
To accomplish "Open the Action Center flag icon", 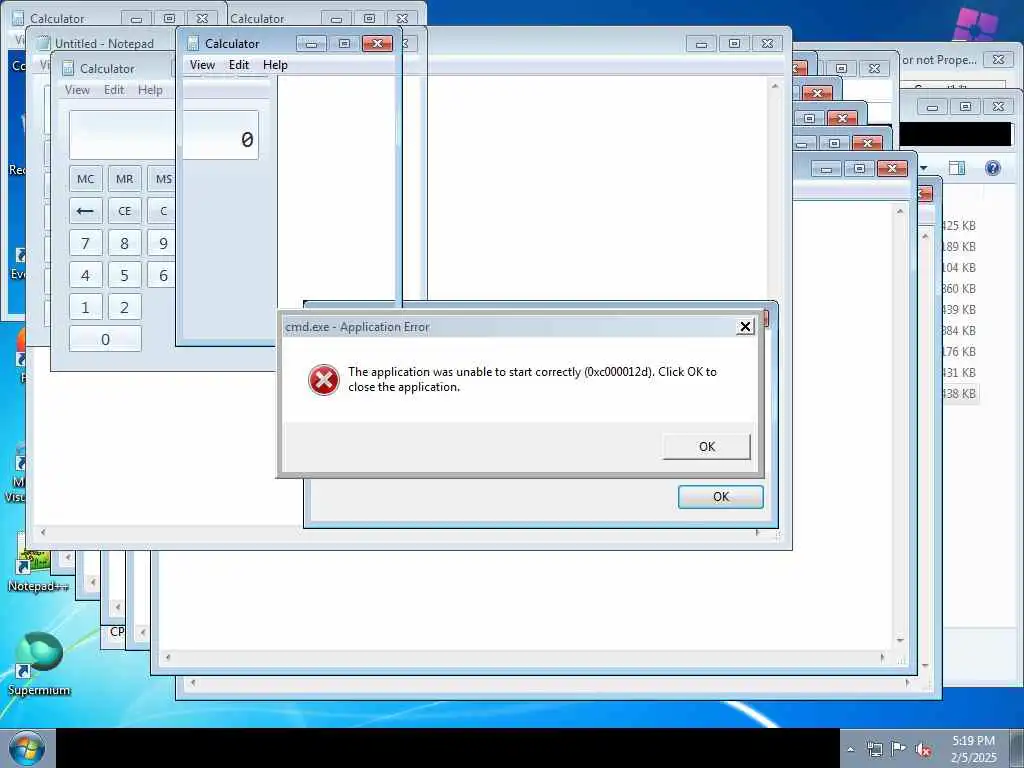I will pyautogui.click(x=899, y=748).
